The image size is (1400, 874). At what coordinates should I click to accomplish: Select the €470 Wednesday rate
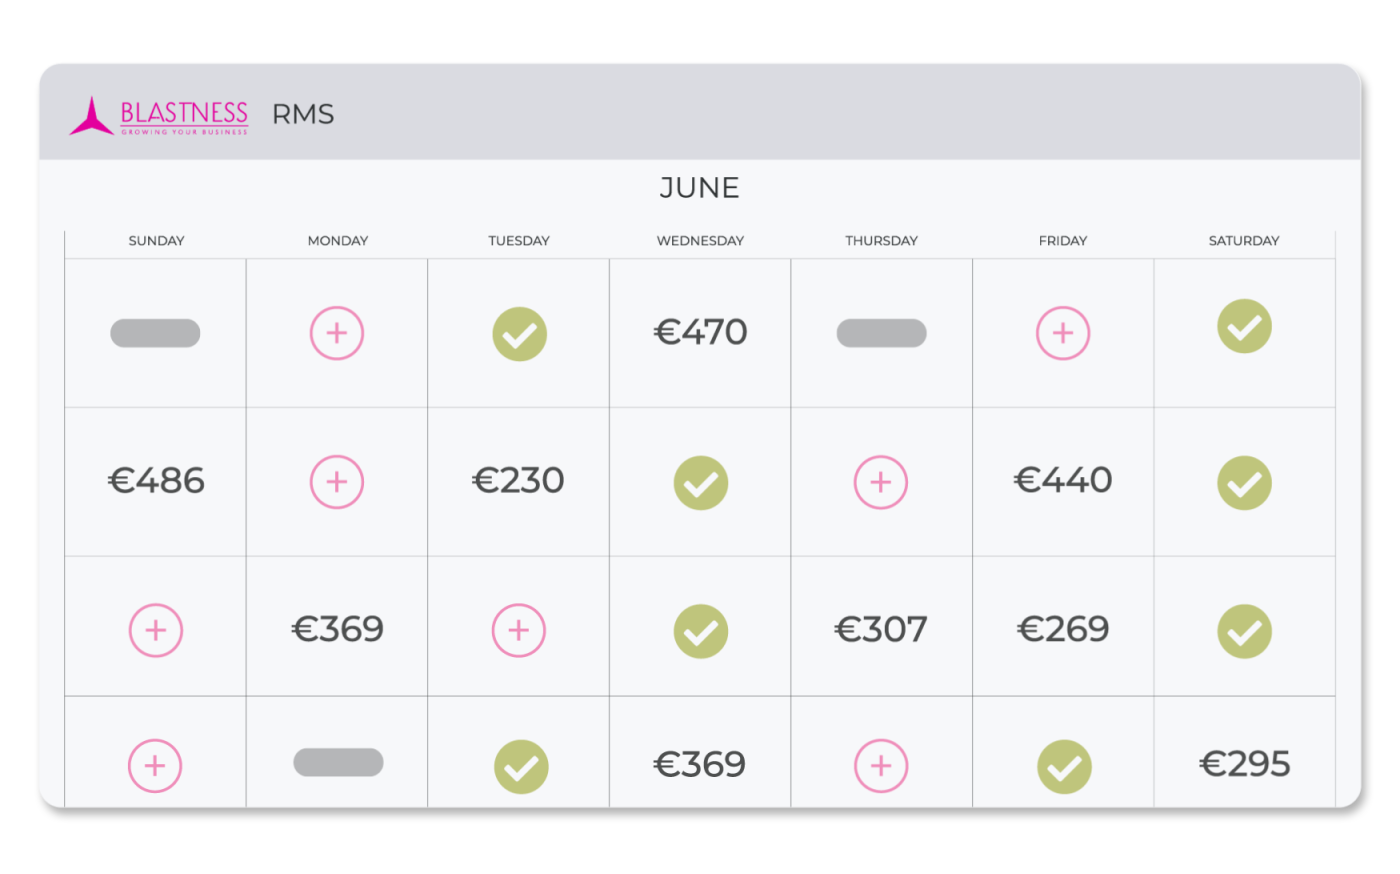[701, 332]
